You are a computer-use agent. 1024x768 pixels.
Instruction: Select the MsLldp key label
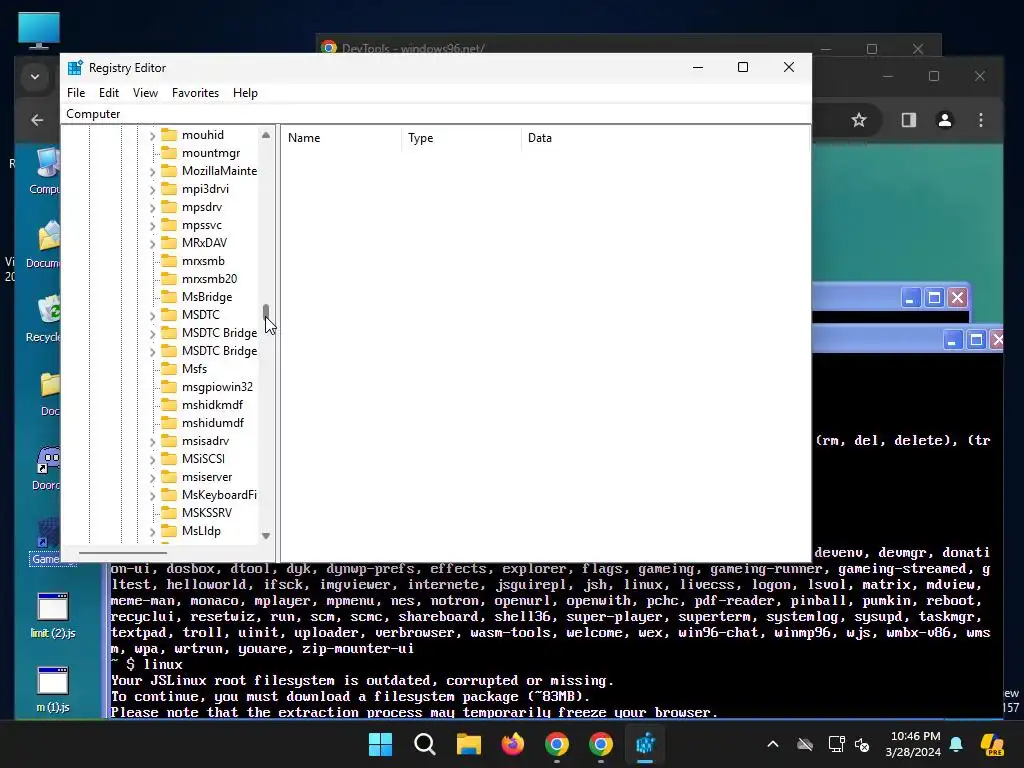click(201, 531)
